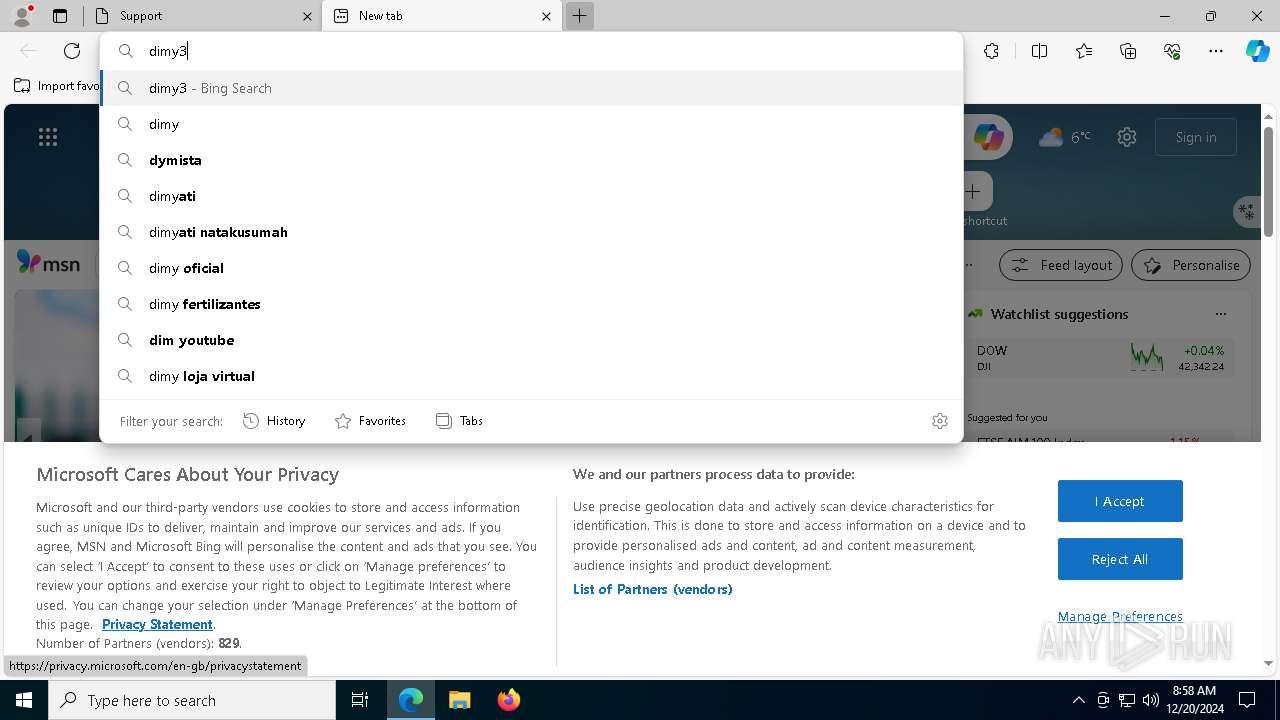Open the weather widget showing 6°C
The height and width of the screenshot is (720, 1280).
pos(1065,137)
